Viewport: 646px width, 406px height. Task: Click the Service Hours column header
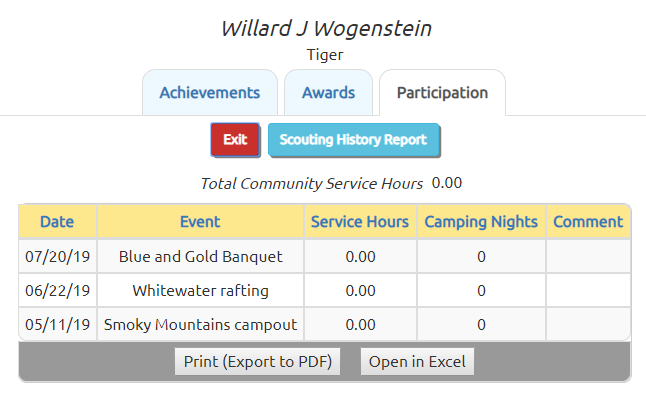click(360, 222)
